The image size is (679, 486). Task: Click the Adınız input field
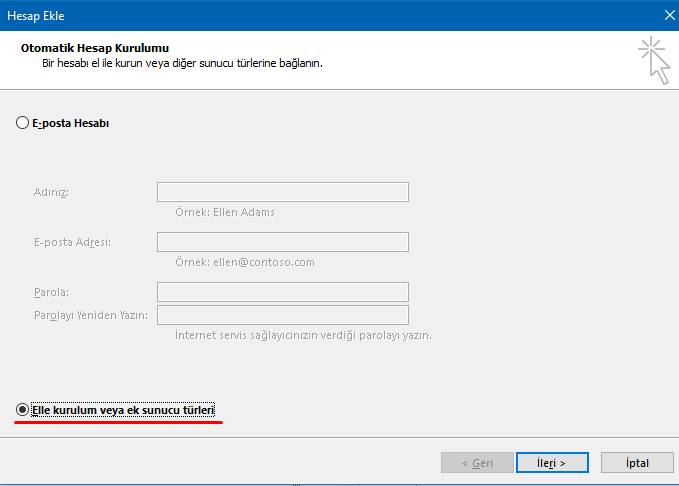[x=283, y=192]
